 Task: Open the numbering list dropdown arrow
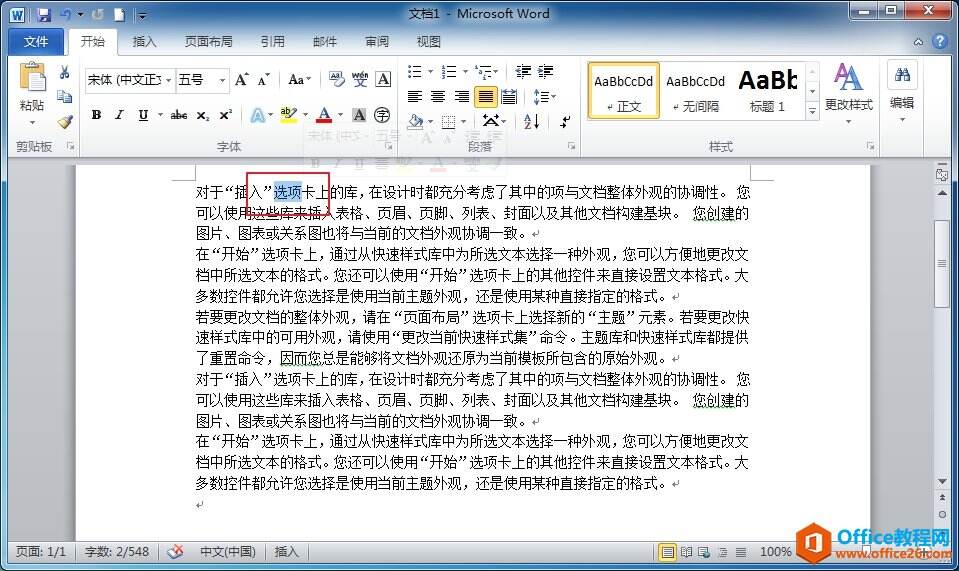(465, 72)
